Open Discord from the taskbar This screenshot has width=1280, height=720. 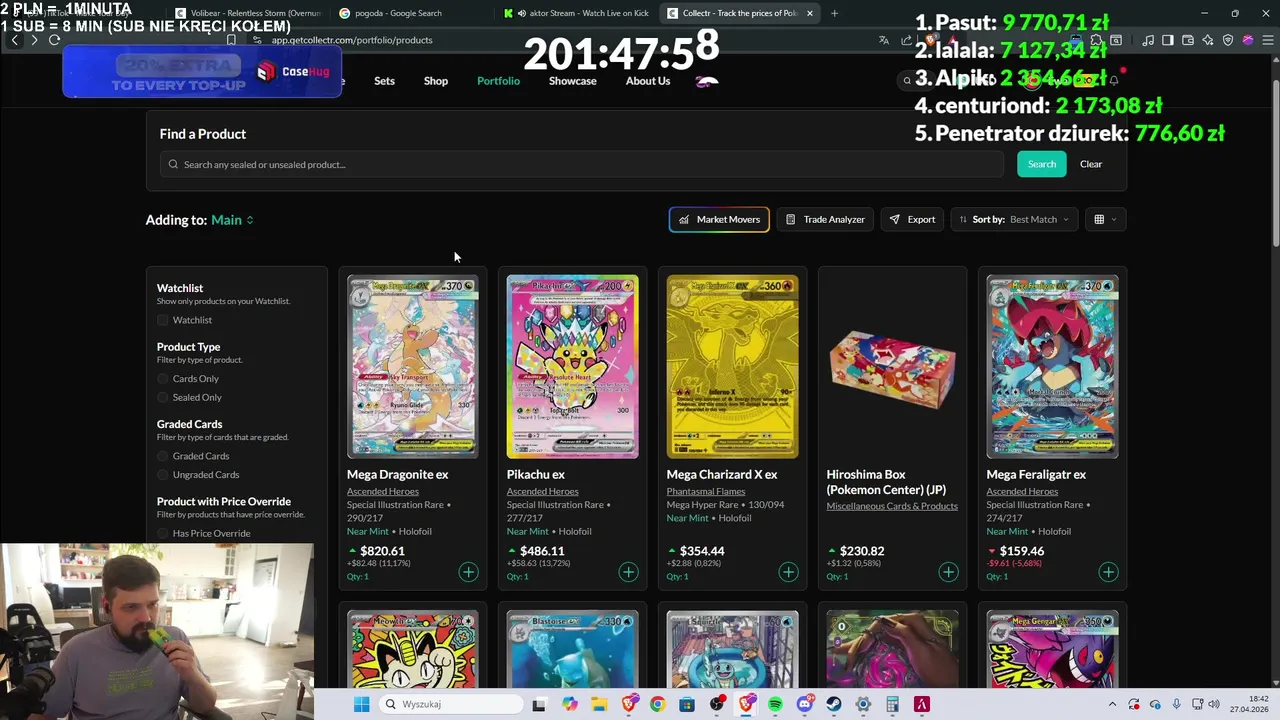(805, 704)
